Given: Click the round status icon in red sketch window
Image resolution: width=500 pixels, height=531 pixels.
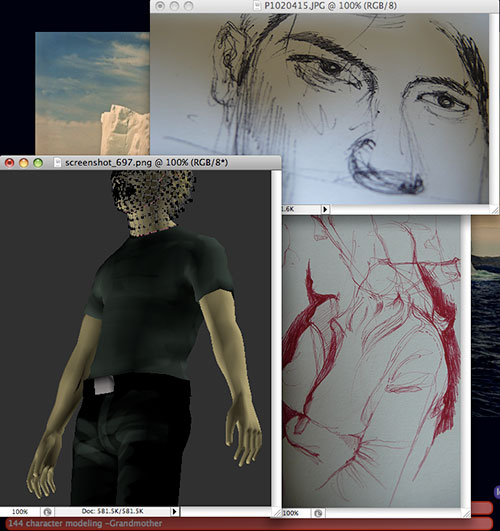Looking at the screenshot, I should [318, 513].
